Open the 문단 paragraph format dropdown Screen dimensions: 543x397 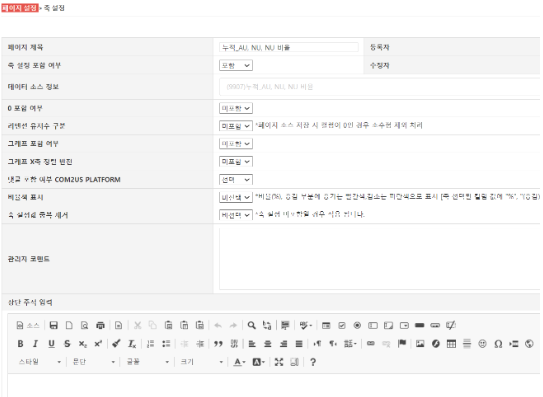click(94, 362)
